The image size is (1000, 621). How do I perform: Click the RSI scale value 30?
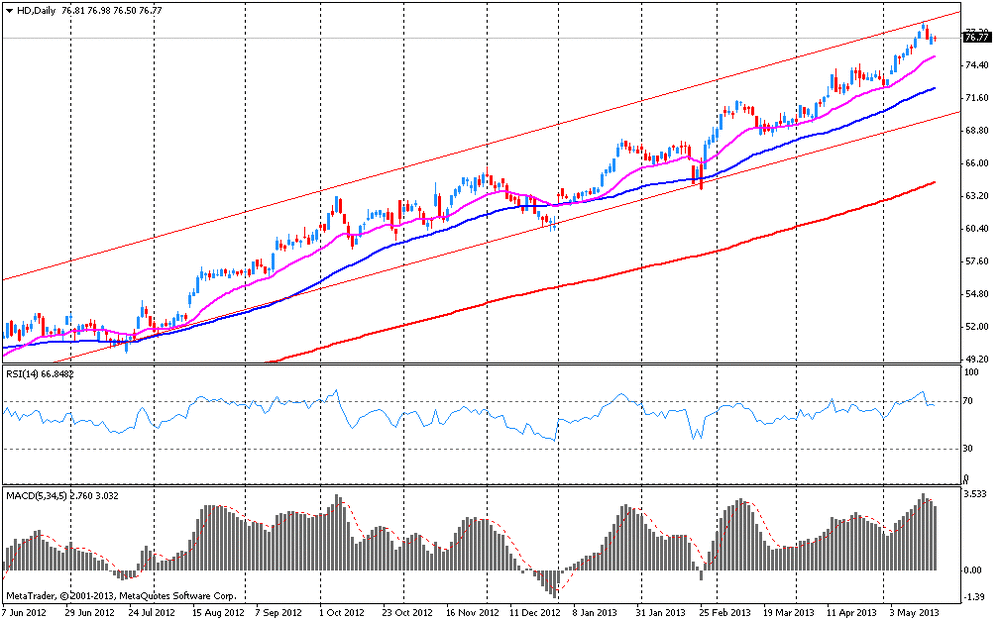[967, 449]
